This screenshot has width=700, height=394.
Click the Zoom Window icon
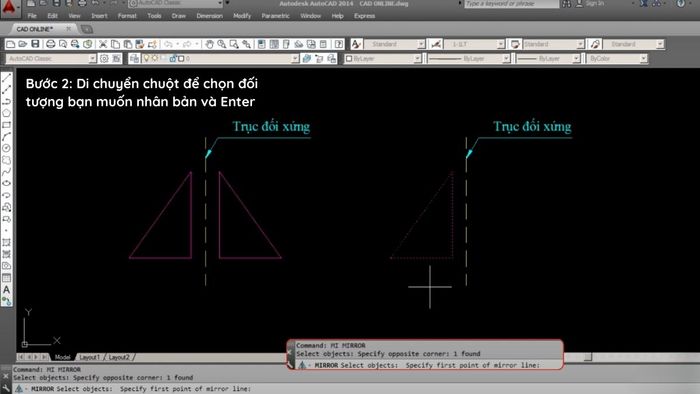(234, 44)
